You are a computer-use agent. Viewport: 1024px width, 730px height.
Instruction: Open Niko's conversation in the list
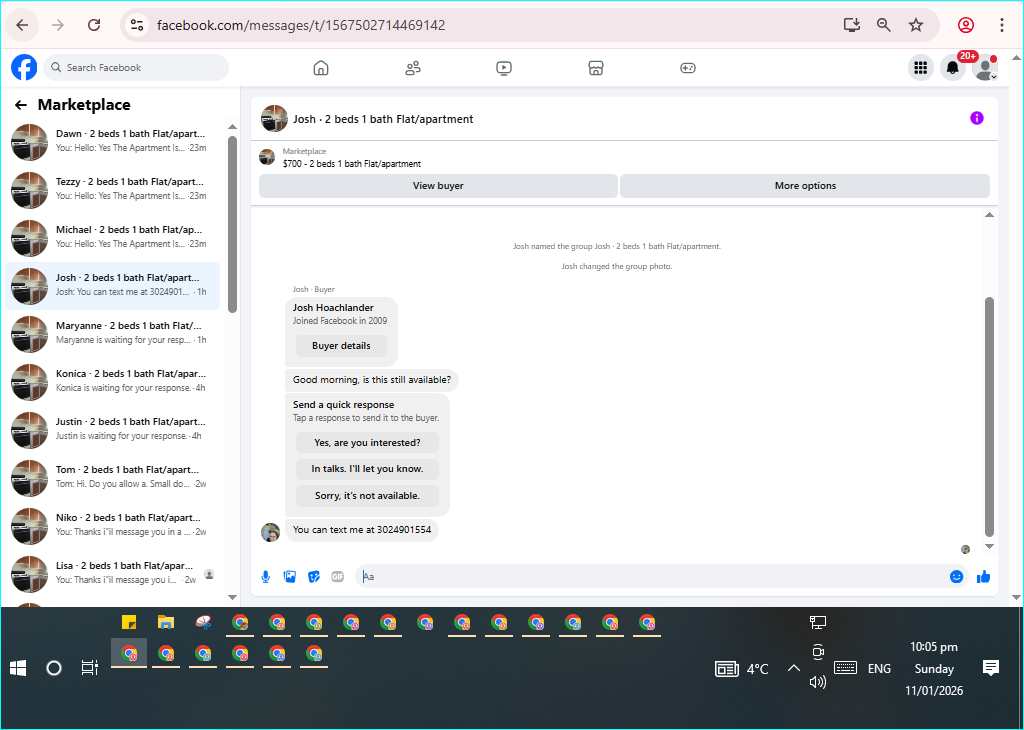point(112,526)
